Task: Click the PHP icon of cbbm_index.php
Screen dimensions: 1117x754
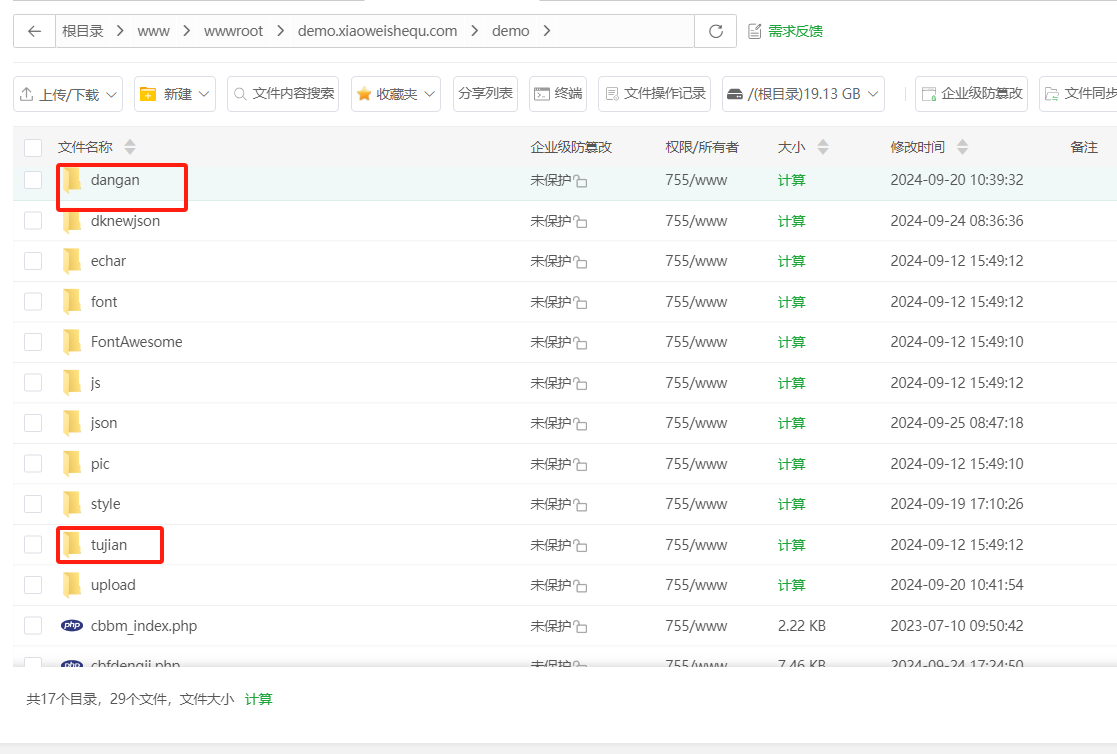Action: click(x=72, y=626)
